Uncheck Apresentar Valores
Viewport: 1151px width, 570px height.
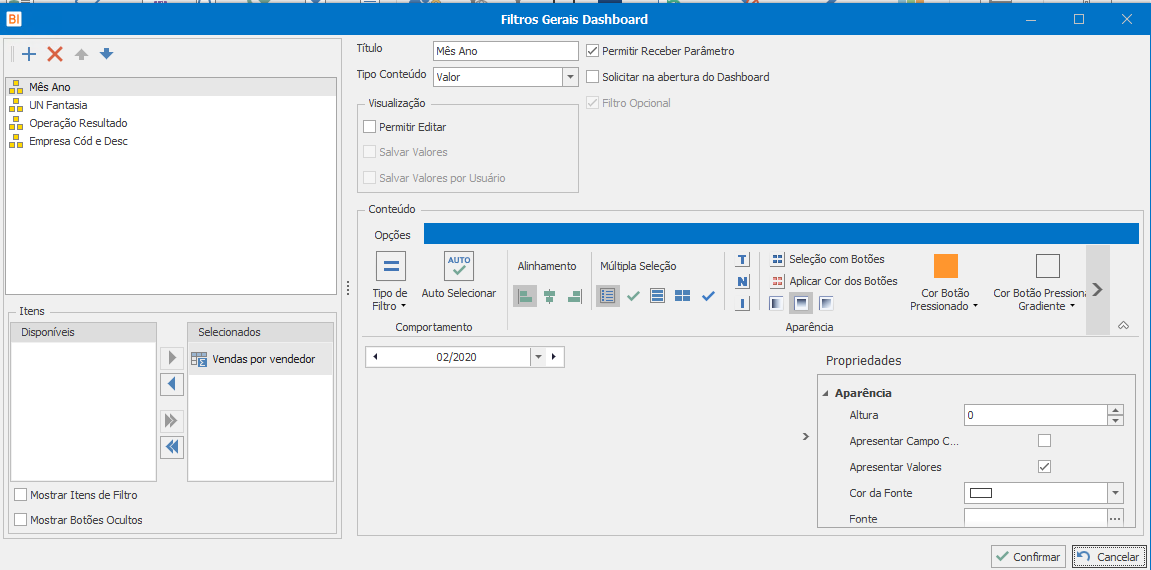coord(1045,467)
